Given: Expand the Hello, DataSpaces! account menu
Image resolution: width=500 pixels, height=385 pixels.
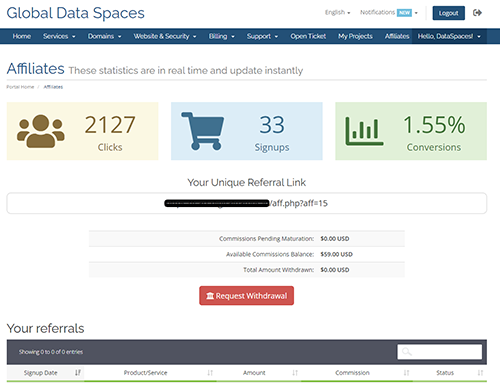Looking at the screenshot, I should 449,36.
